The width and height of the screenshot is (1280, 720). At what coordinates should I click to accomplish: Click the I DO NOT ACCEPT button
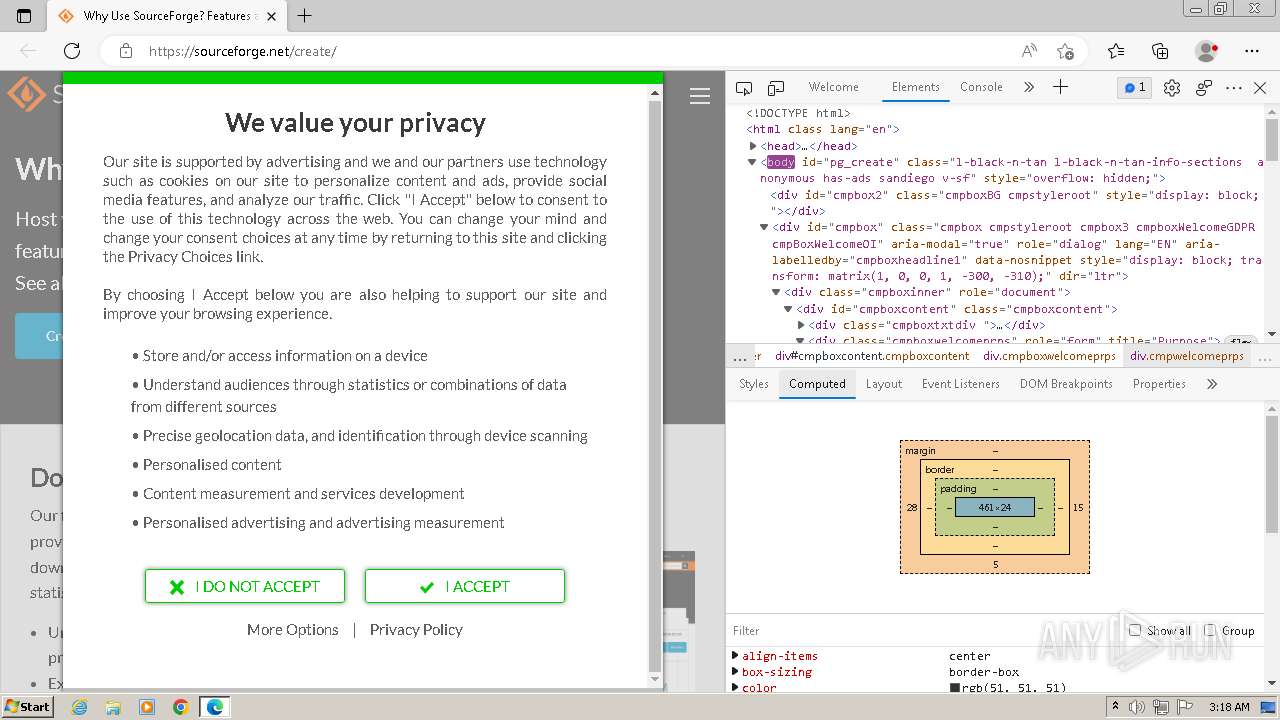click(x=245, y=586)
